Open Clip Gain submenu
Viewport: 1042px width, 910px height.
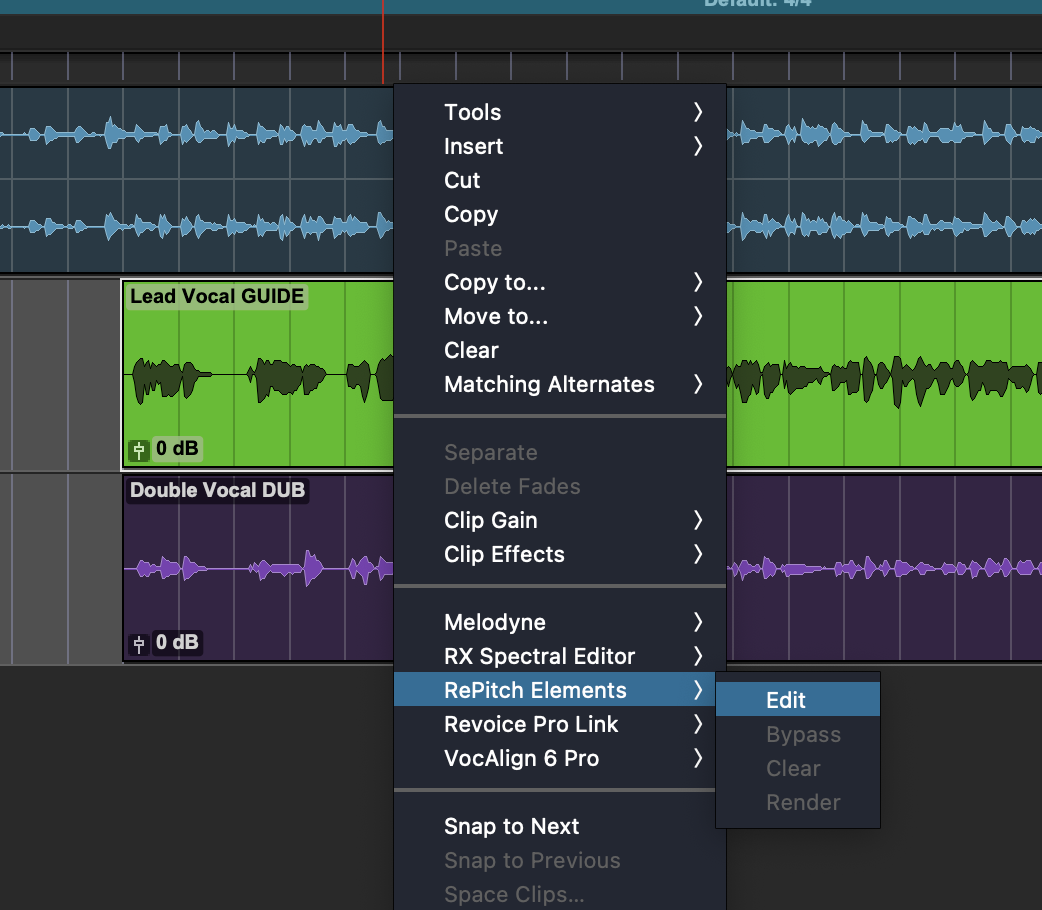[x=491, y=520]
